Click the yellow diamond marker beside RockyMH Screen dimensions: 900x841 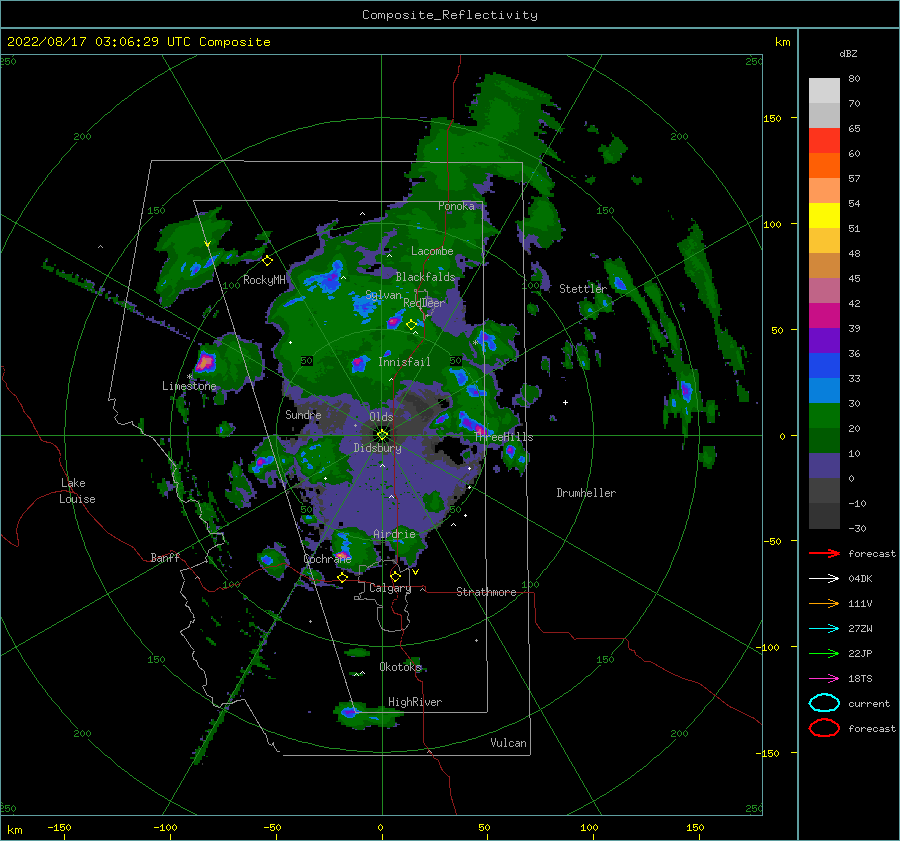(x=267, y=261)
